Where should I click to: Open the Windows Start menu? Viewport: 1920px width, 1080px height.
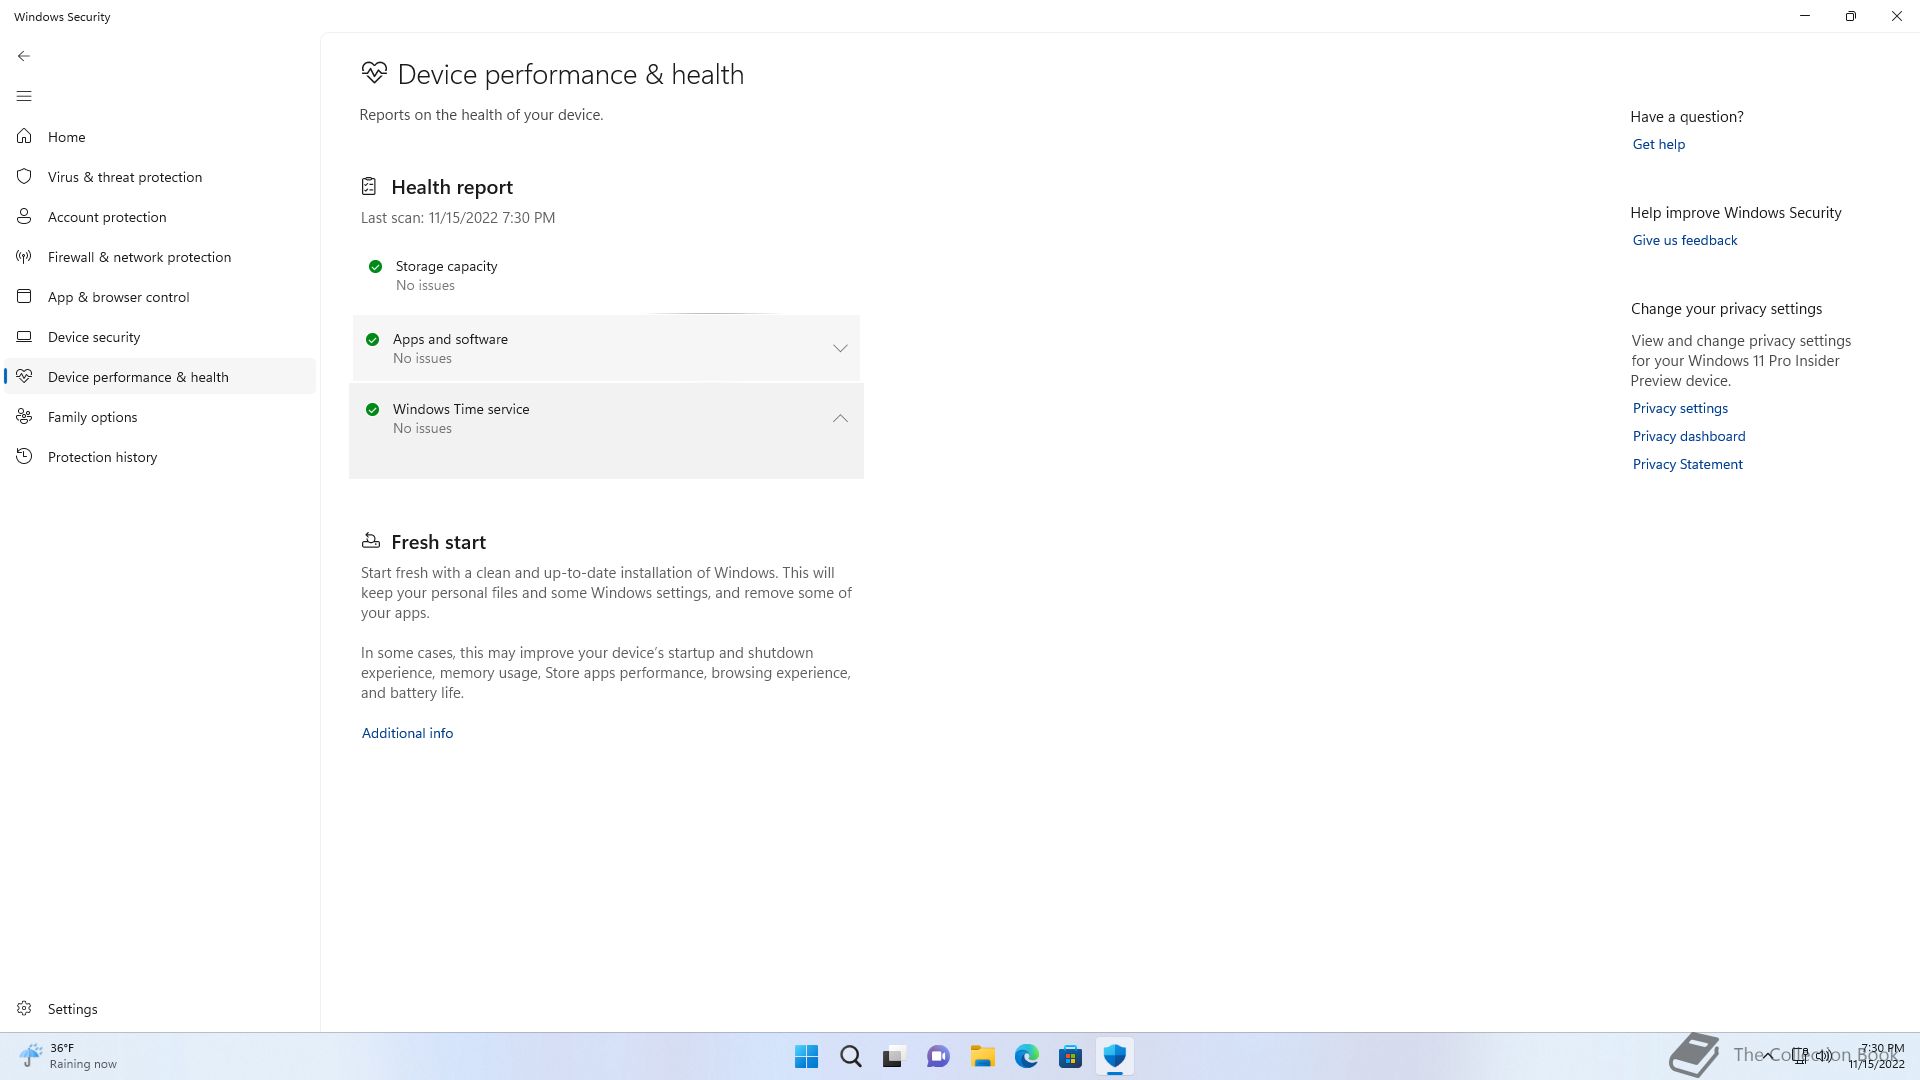point(806,1056)
